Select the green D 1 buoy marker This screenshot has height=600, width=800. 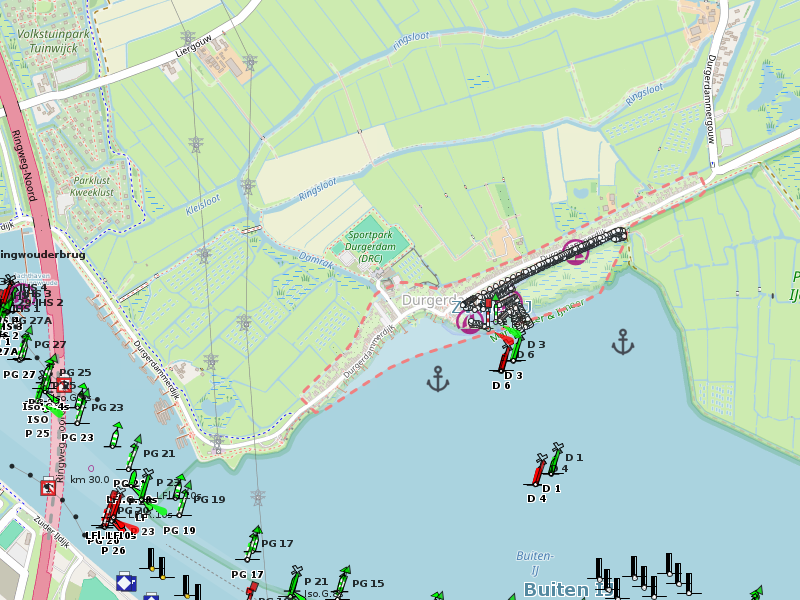coord(556,458)
